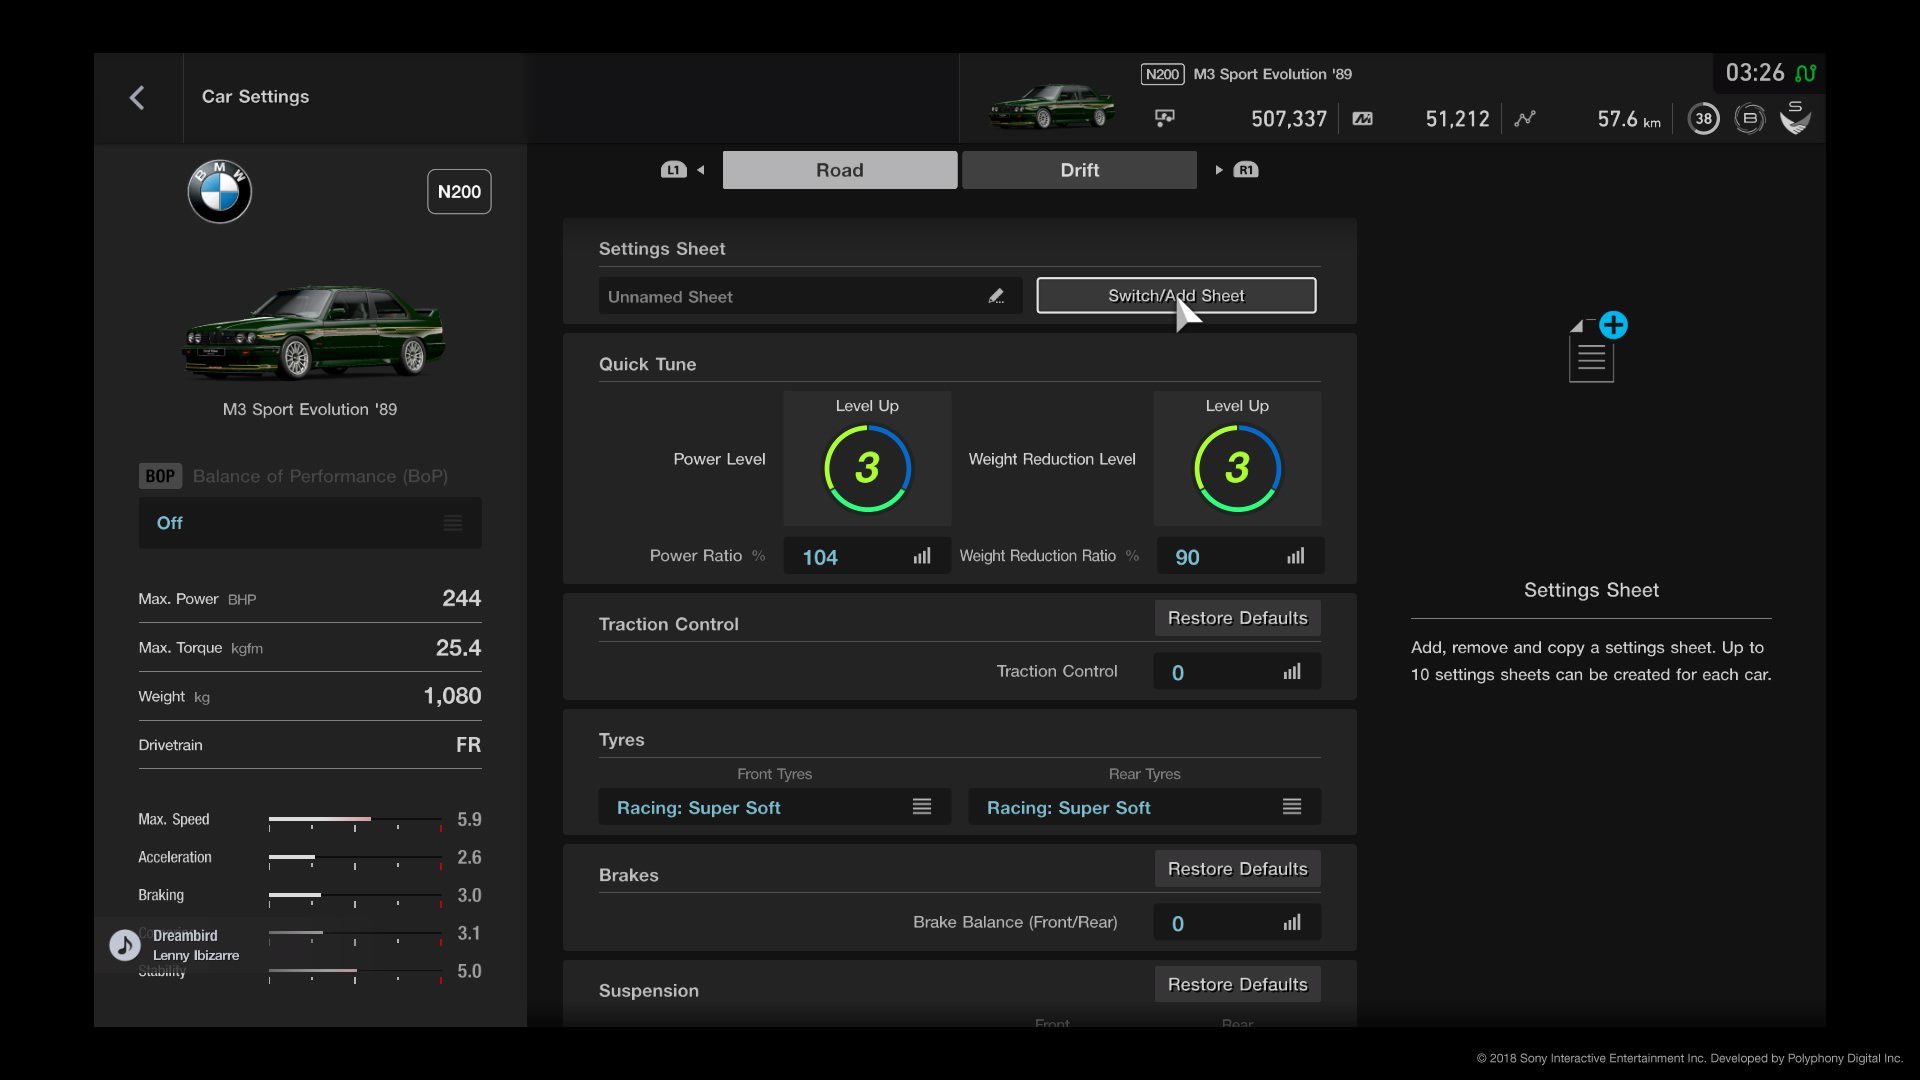Restore Defaults for Brakes
This screenshot has width=1920, height=1080.
[1237, 869]
